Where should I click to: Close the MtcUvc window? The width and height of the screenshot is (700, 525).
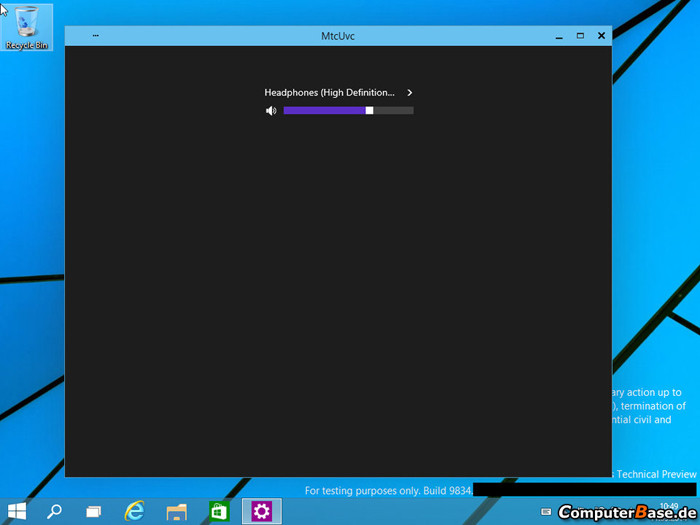601,36
